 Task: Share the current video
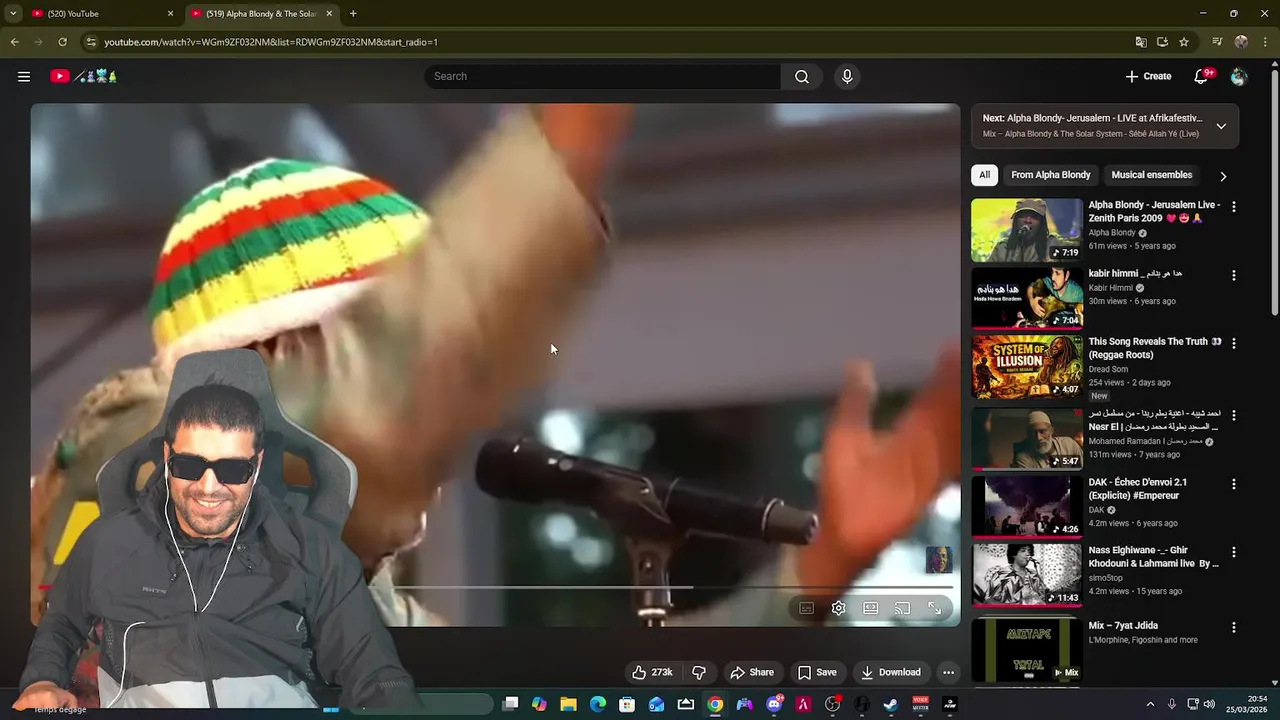pos(751,672)
